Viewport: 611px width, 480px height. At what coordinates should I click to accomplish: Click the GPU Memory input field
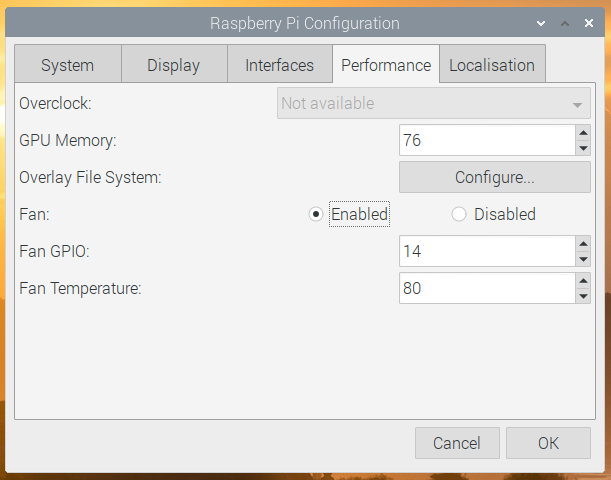486,141
